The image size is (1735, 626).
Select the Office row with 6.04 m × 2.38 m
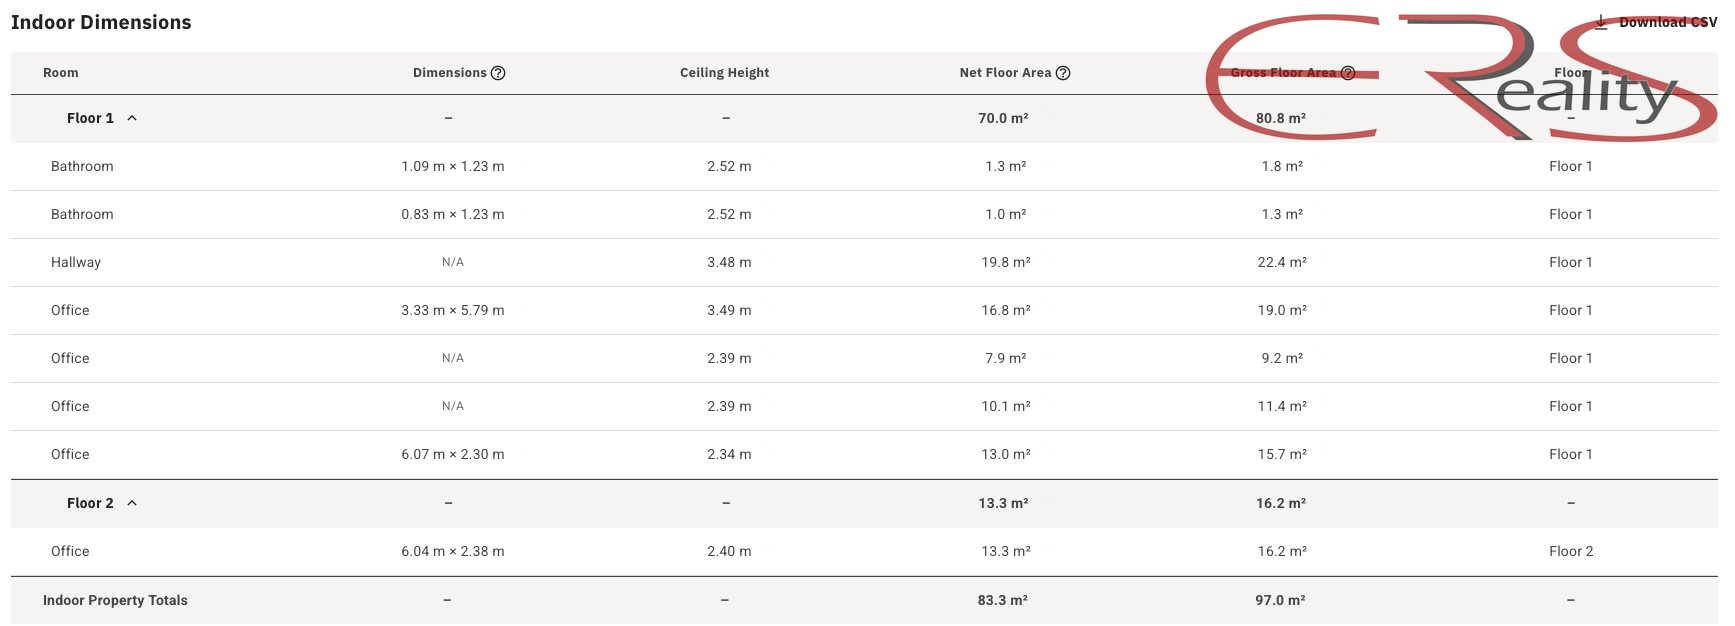click(864, 551)
